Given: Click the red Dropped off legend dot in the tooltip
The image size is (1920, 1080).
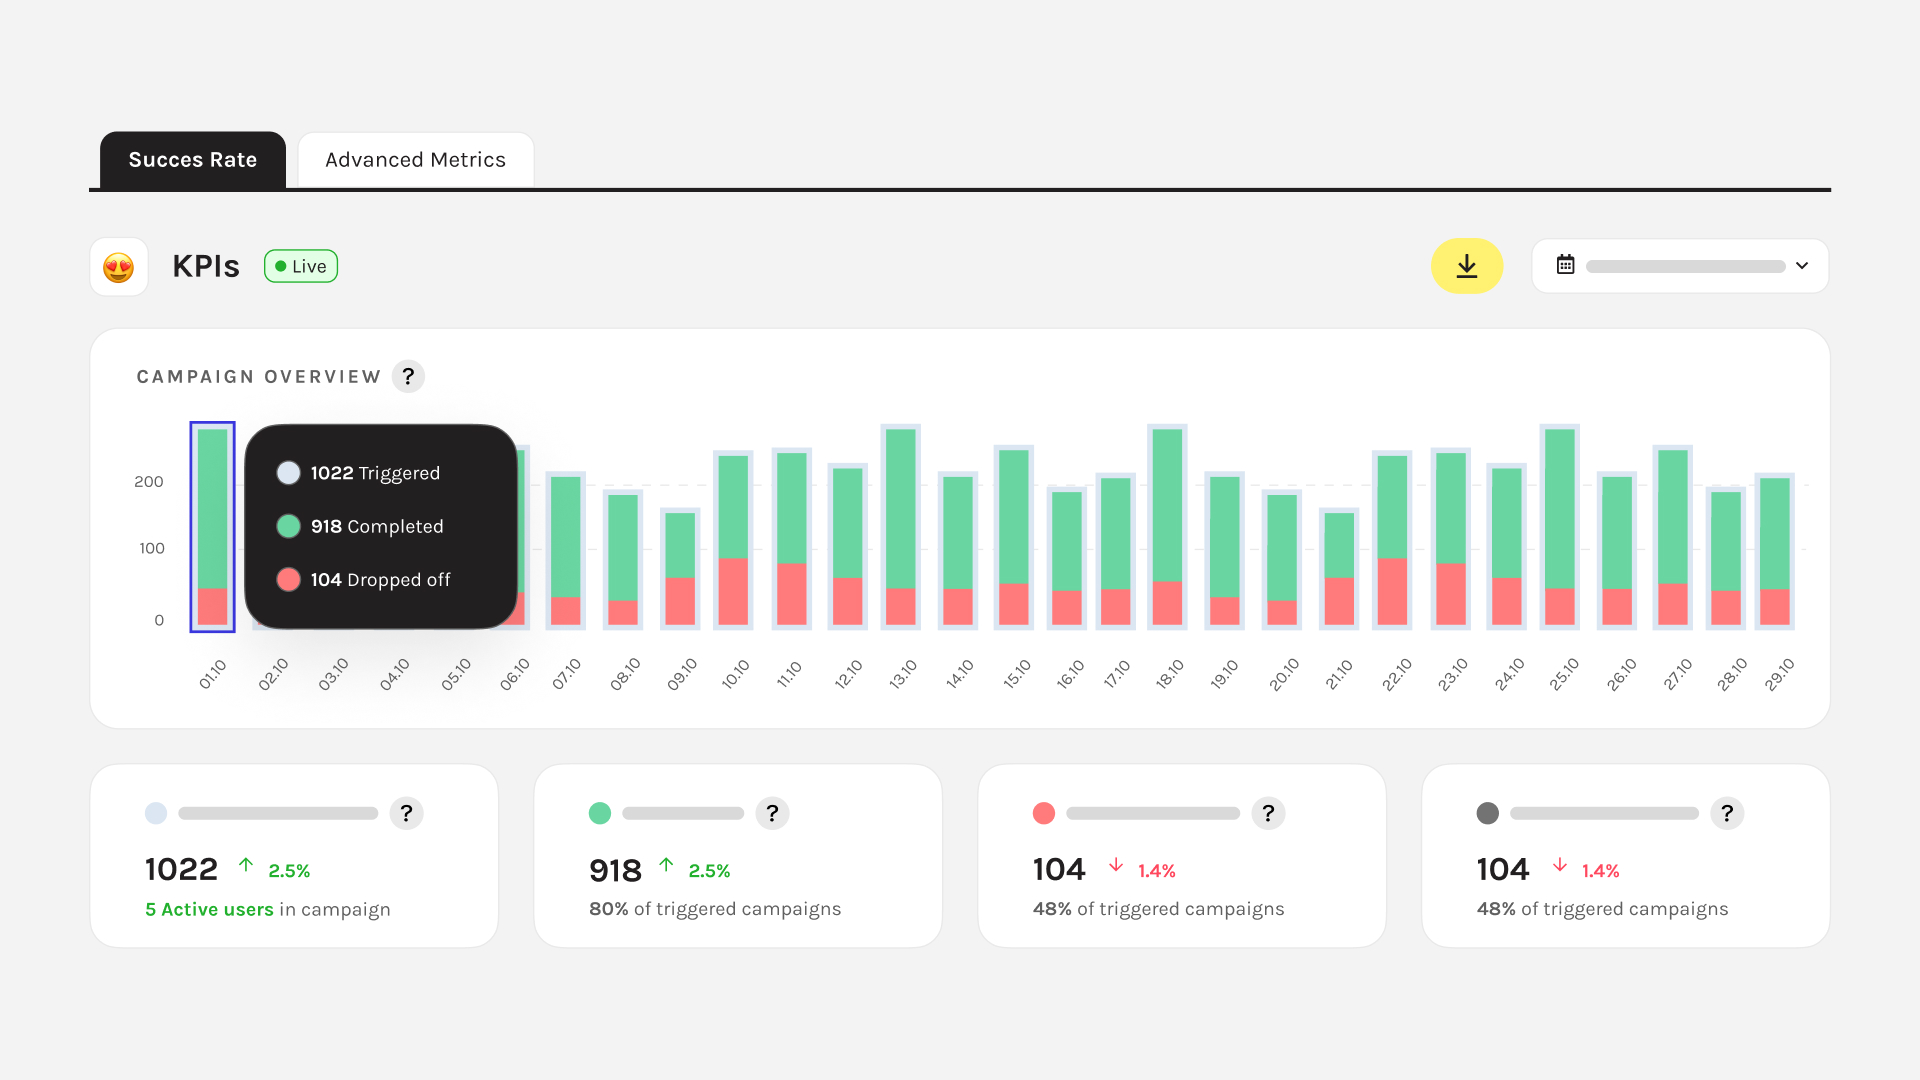Looking at the screenshot, I should (288, 580).
